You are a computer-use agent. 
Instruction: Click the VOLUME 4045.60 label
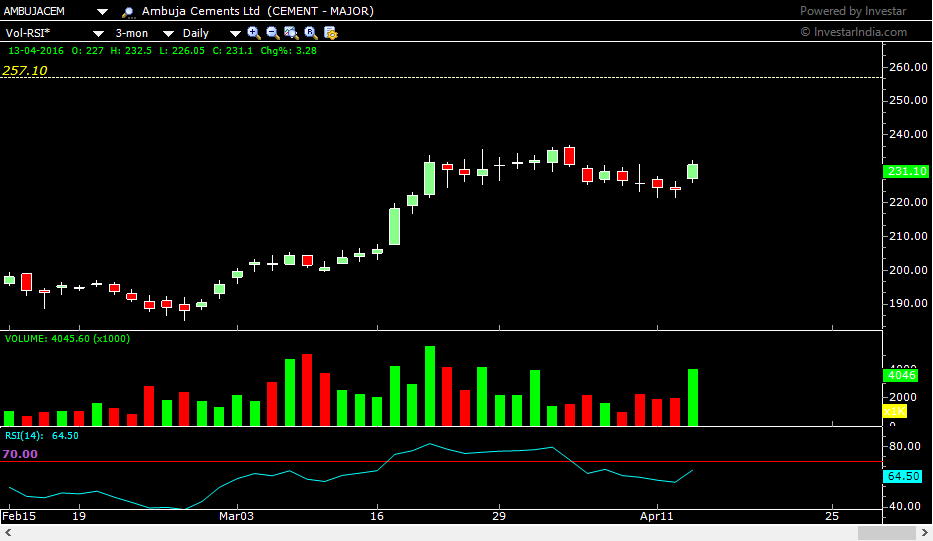click(67, 339)
